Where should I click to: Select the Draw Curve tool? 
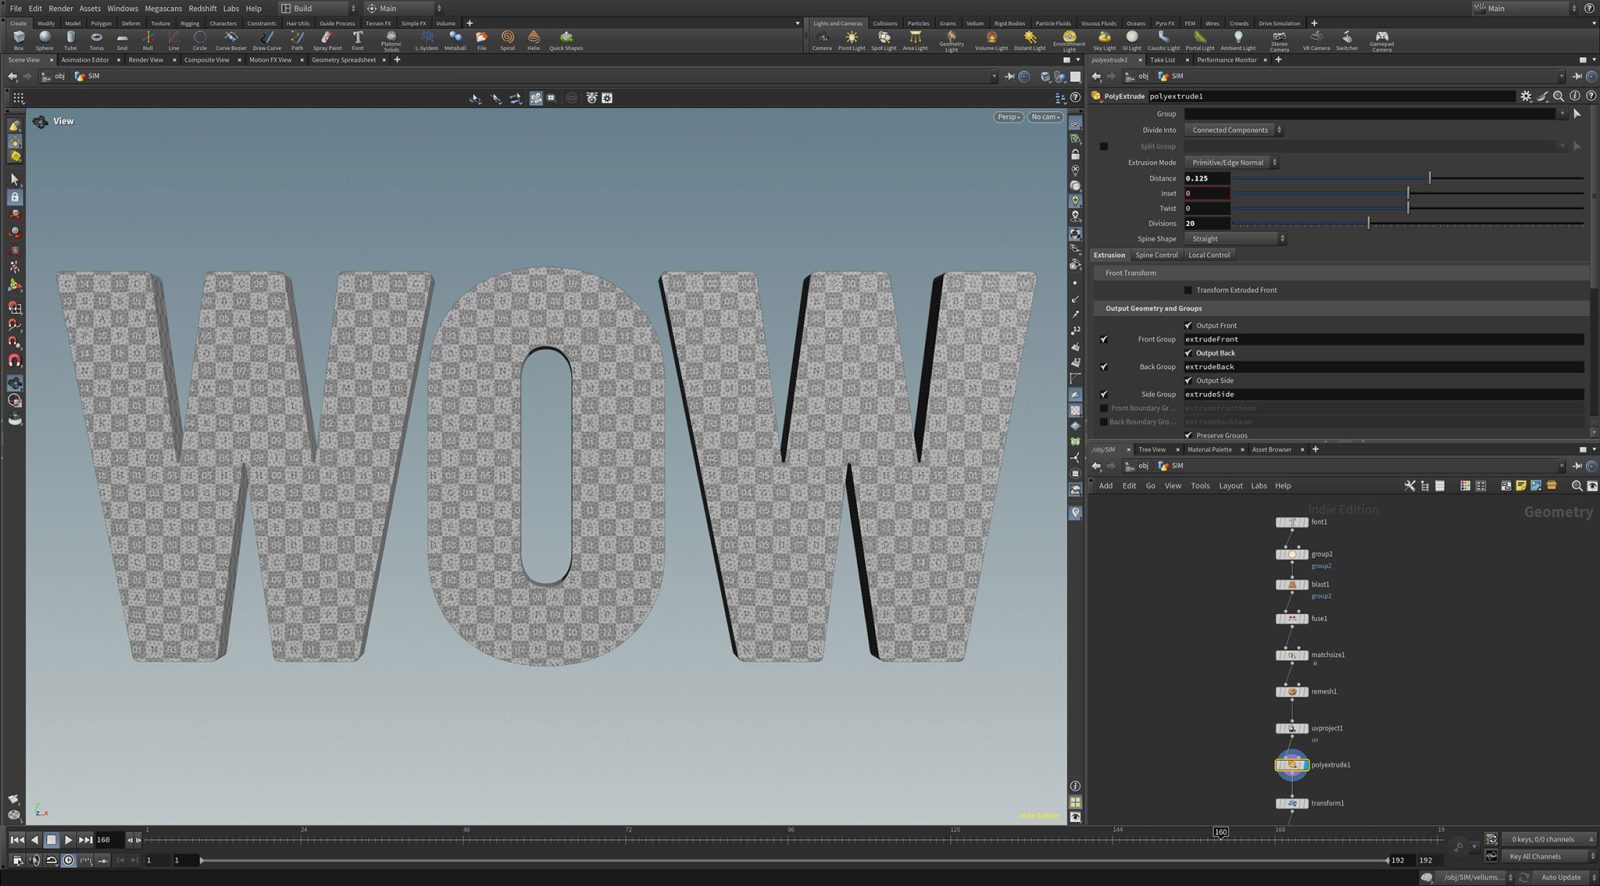[267, 40]
